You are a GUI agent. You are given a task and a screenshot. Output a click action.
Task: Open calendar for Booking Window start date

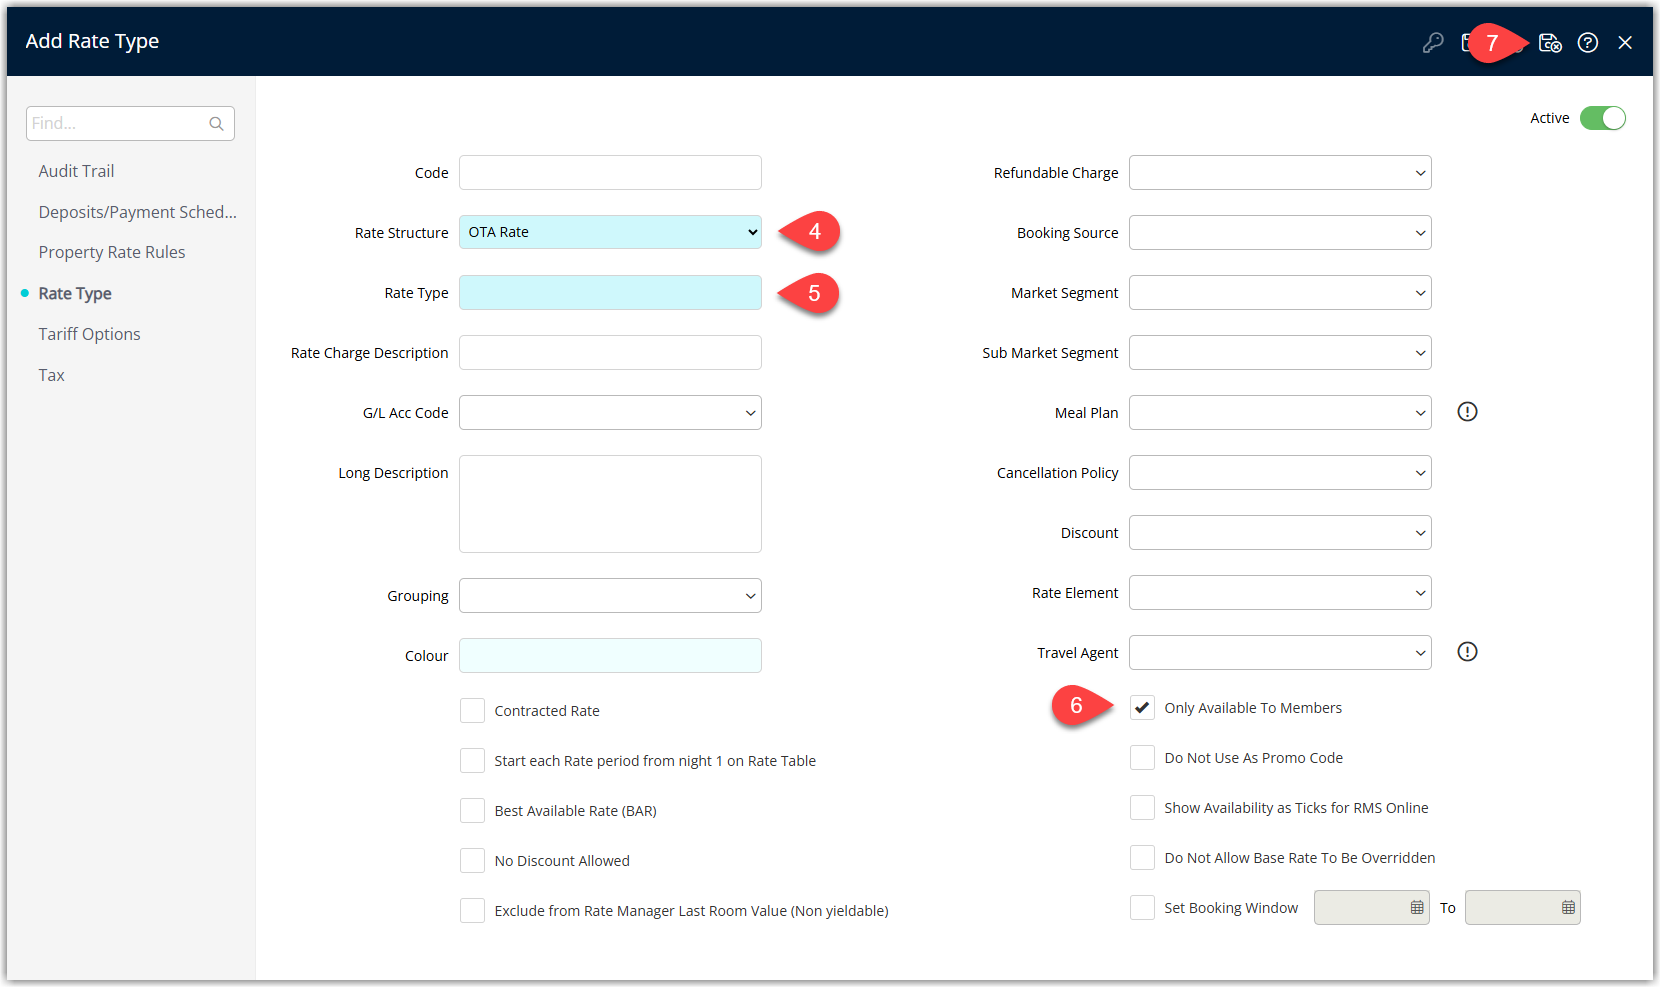[1417, 908]
